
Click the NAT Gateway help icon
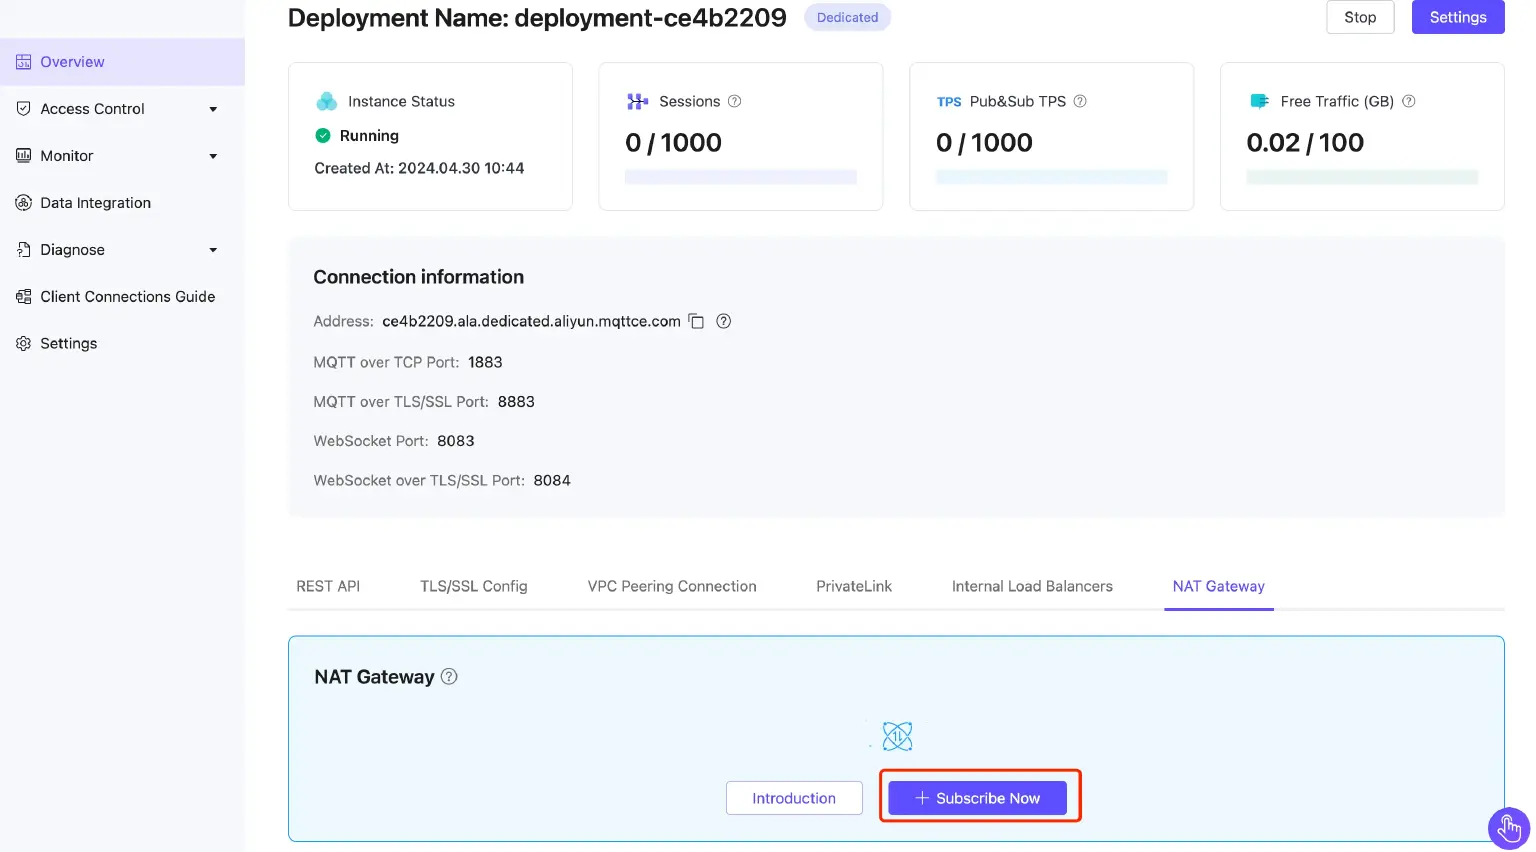tap(449, 676)
